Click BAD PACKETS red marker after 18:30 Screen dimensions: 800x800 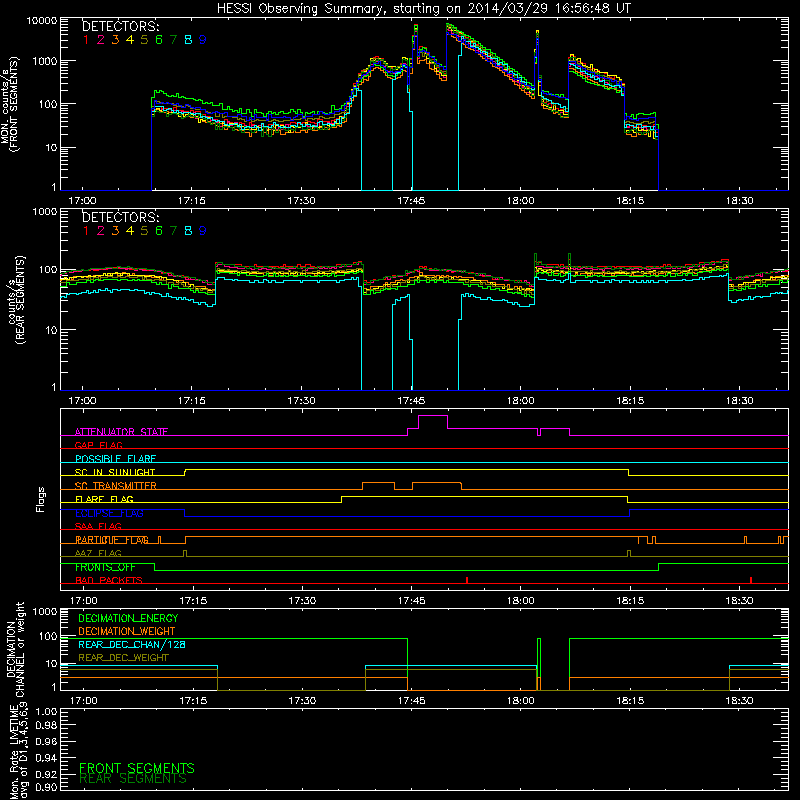pos(751,580)
